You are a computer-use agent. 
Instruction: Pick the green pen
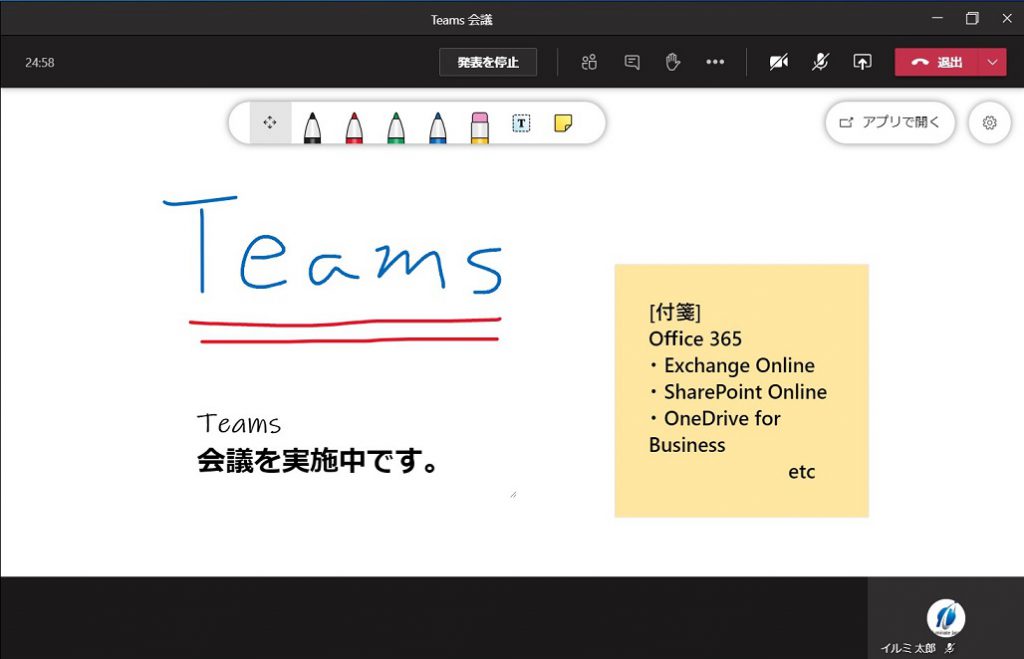click(x=396, y=127)
